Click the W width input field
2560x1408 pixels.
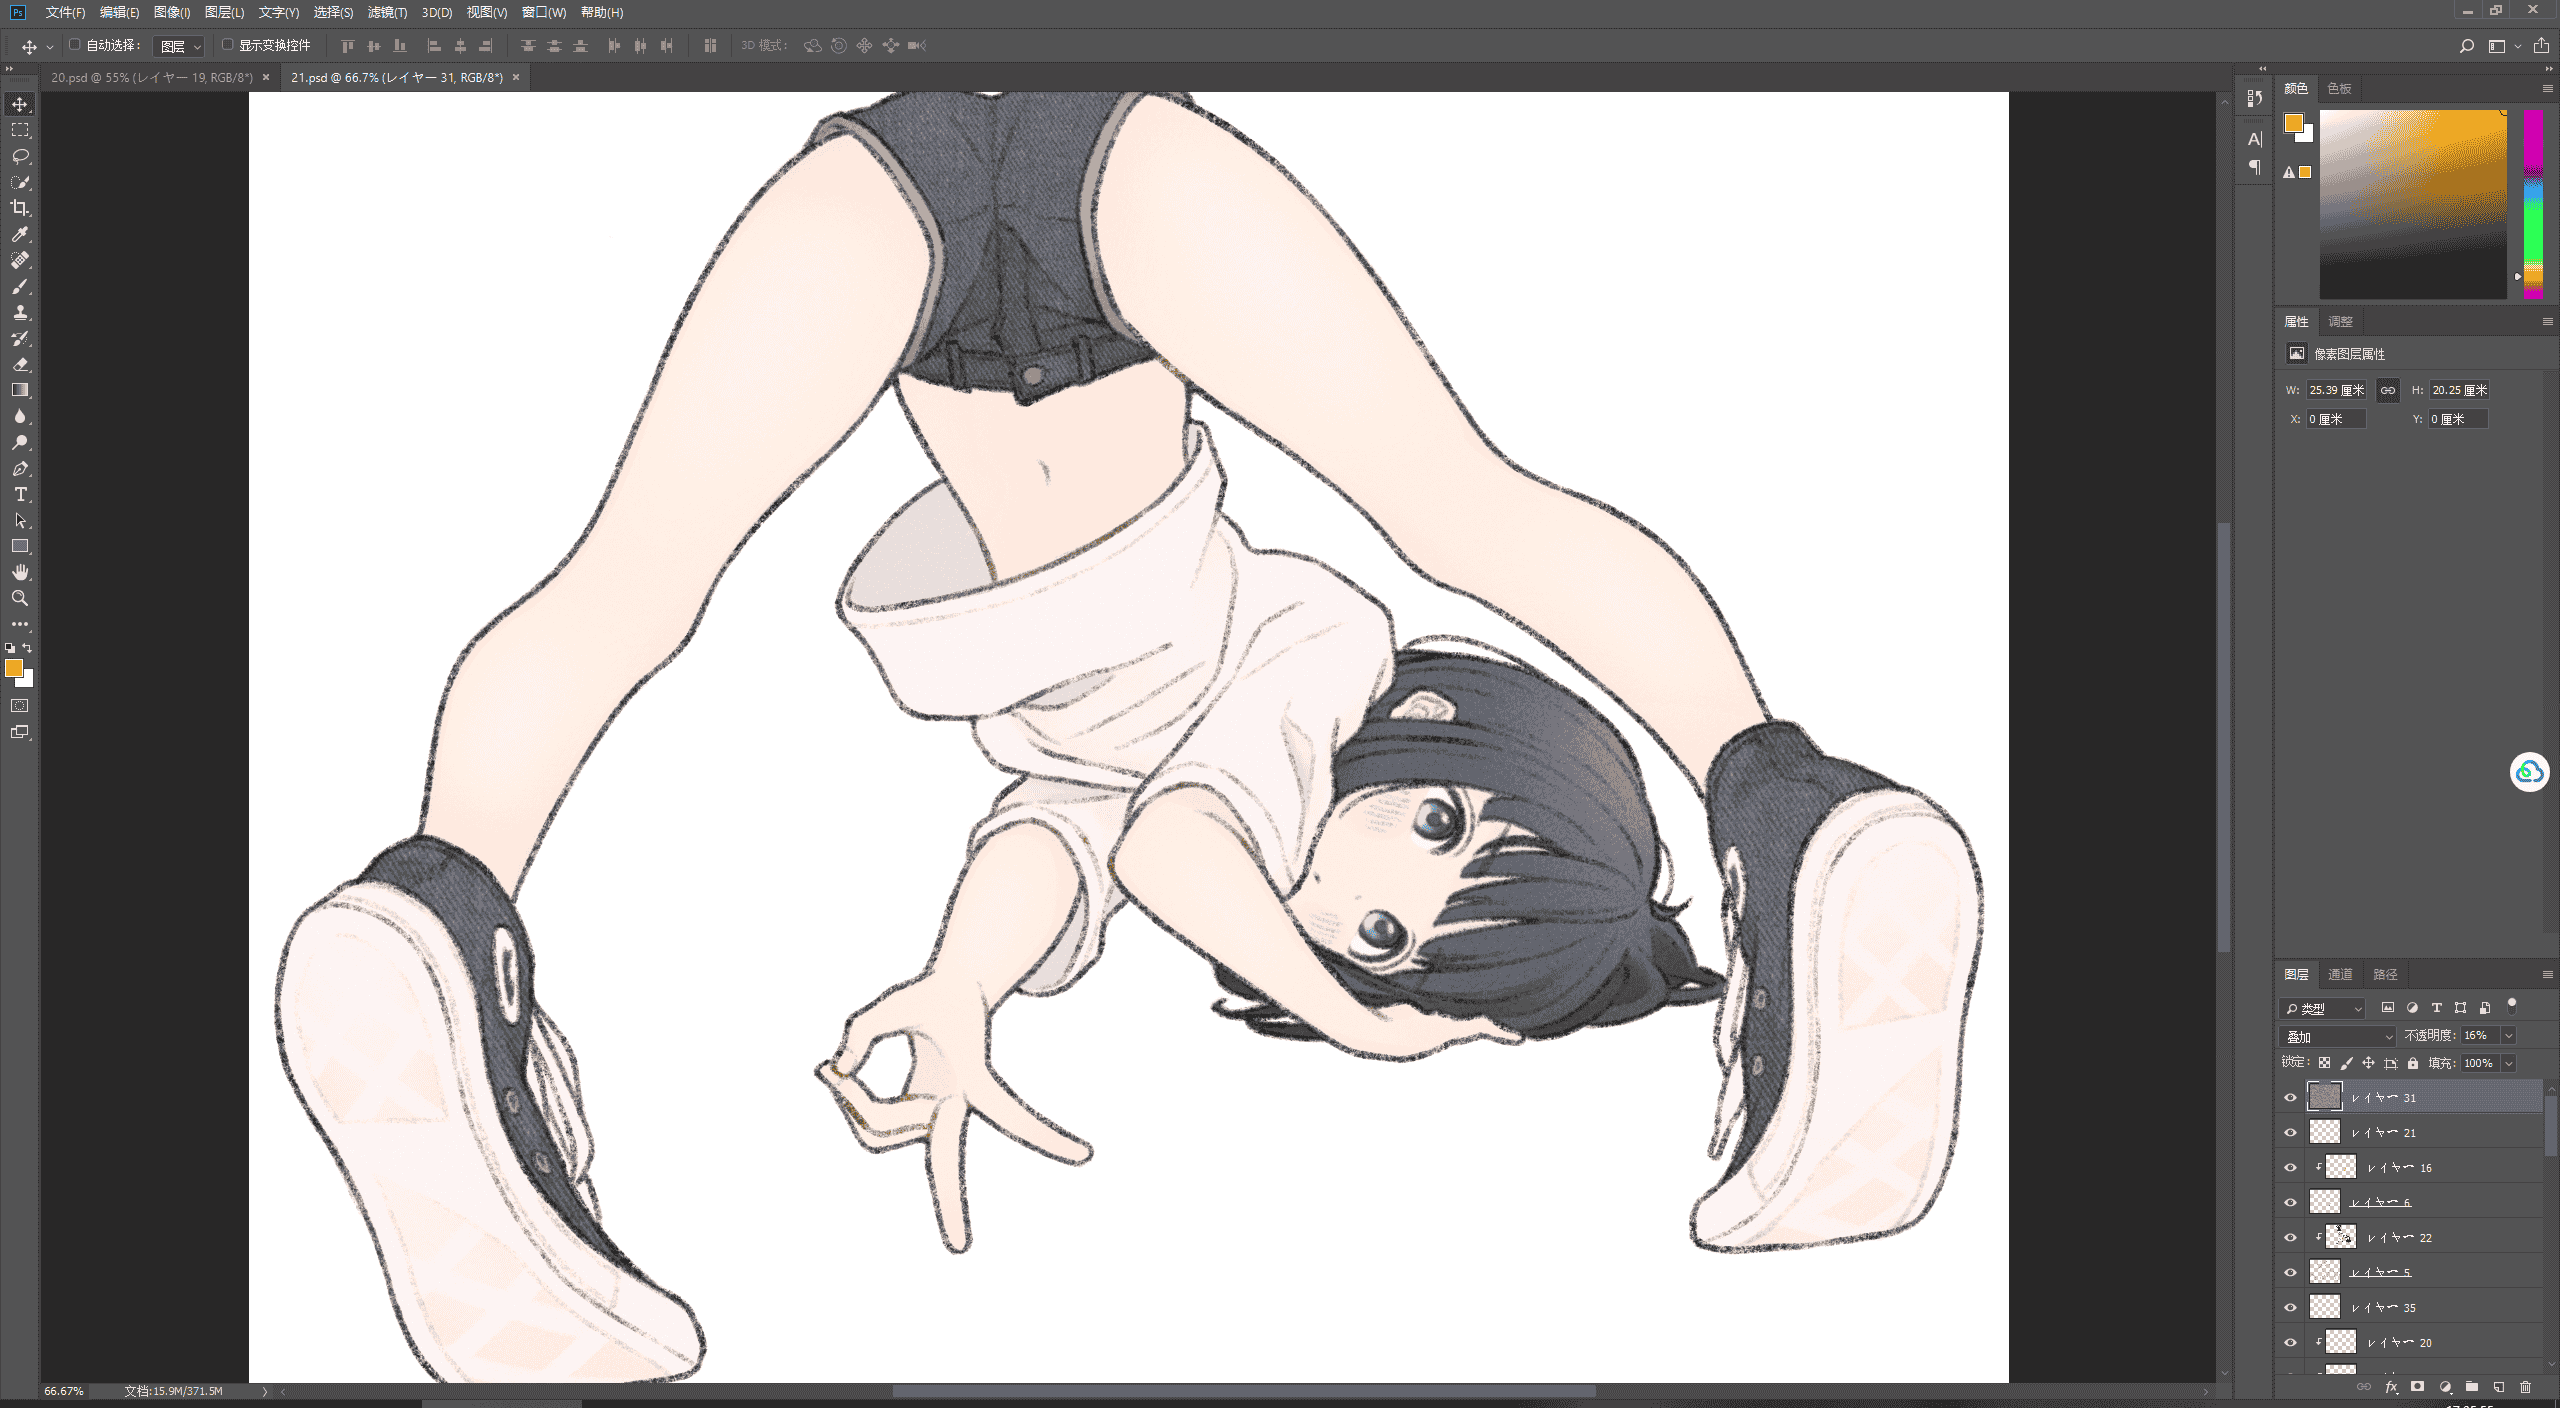(2336, 390)
